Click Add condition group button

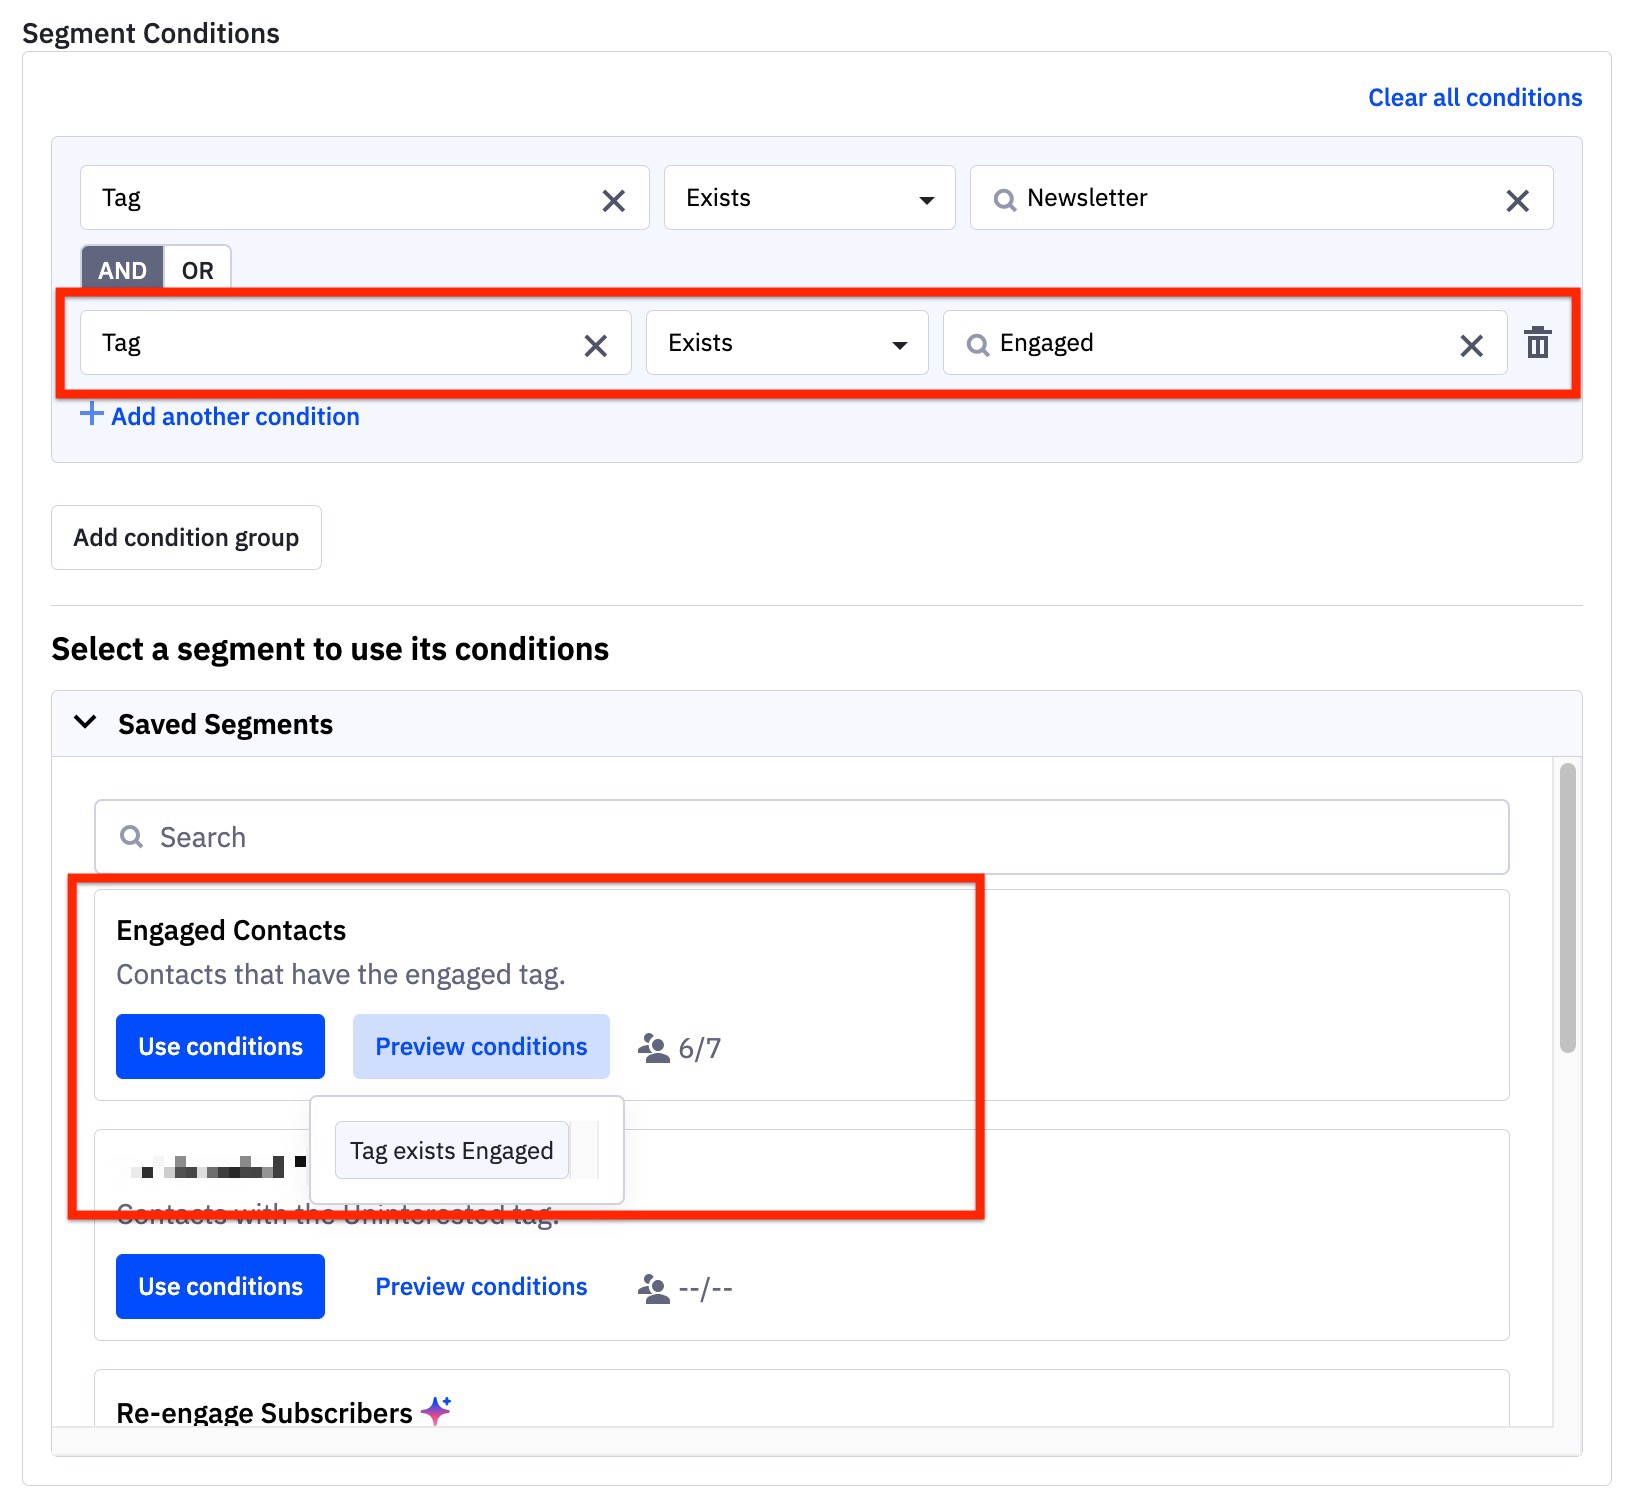[186, 538]
